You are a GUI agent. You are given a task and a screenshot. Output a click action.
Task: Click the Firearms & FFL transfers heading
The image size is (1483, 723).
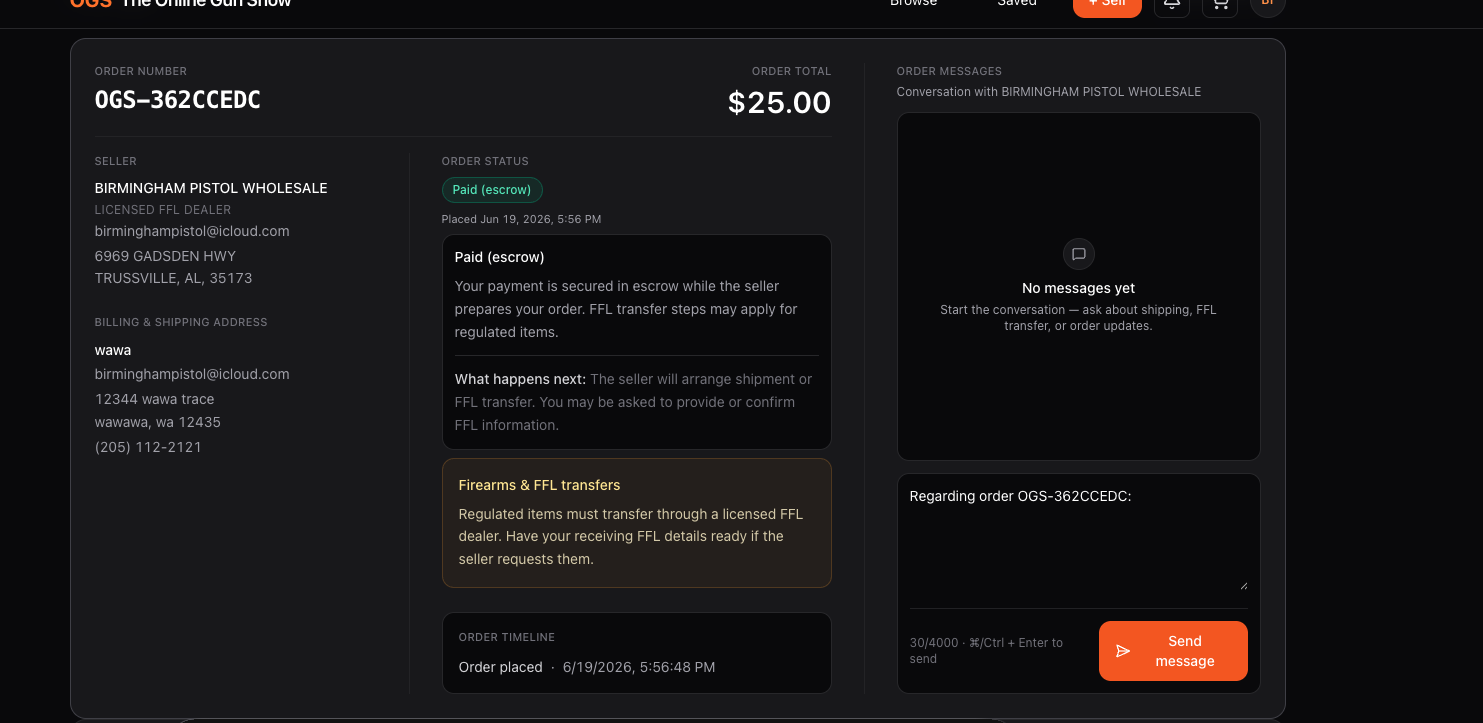click(x=539, y=485)
